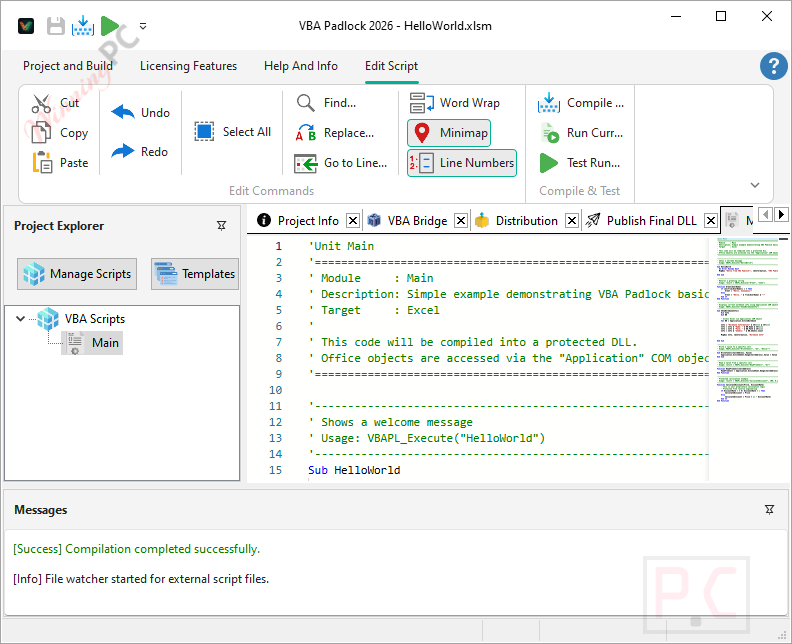Close the Distribution tab
This screenshot has height=644, width=792.
pos(571,221)
